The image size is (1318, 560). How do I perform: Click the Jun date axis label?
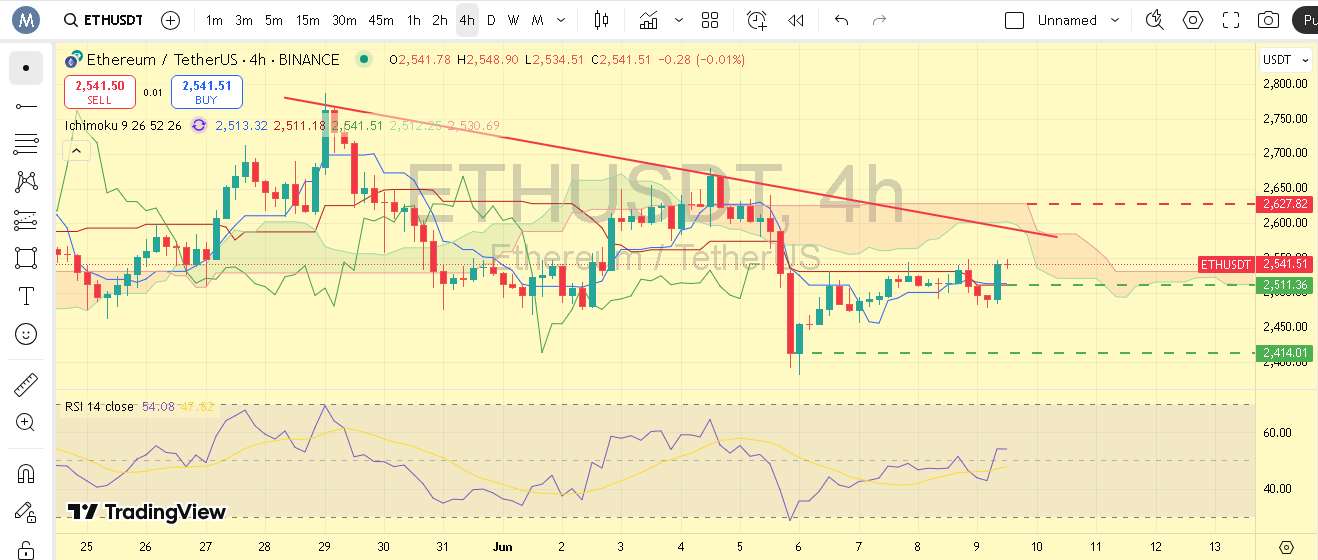(501, 547)
